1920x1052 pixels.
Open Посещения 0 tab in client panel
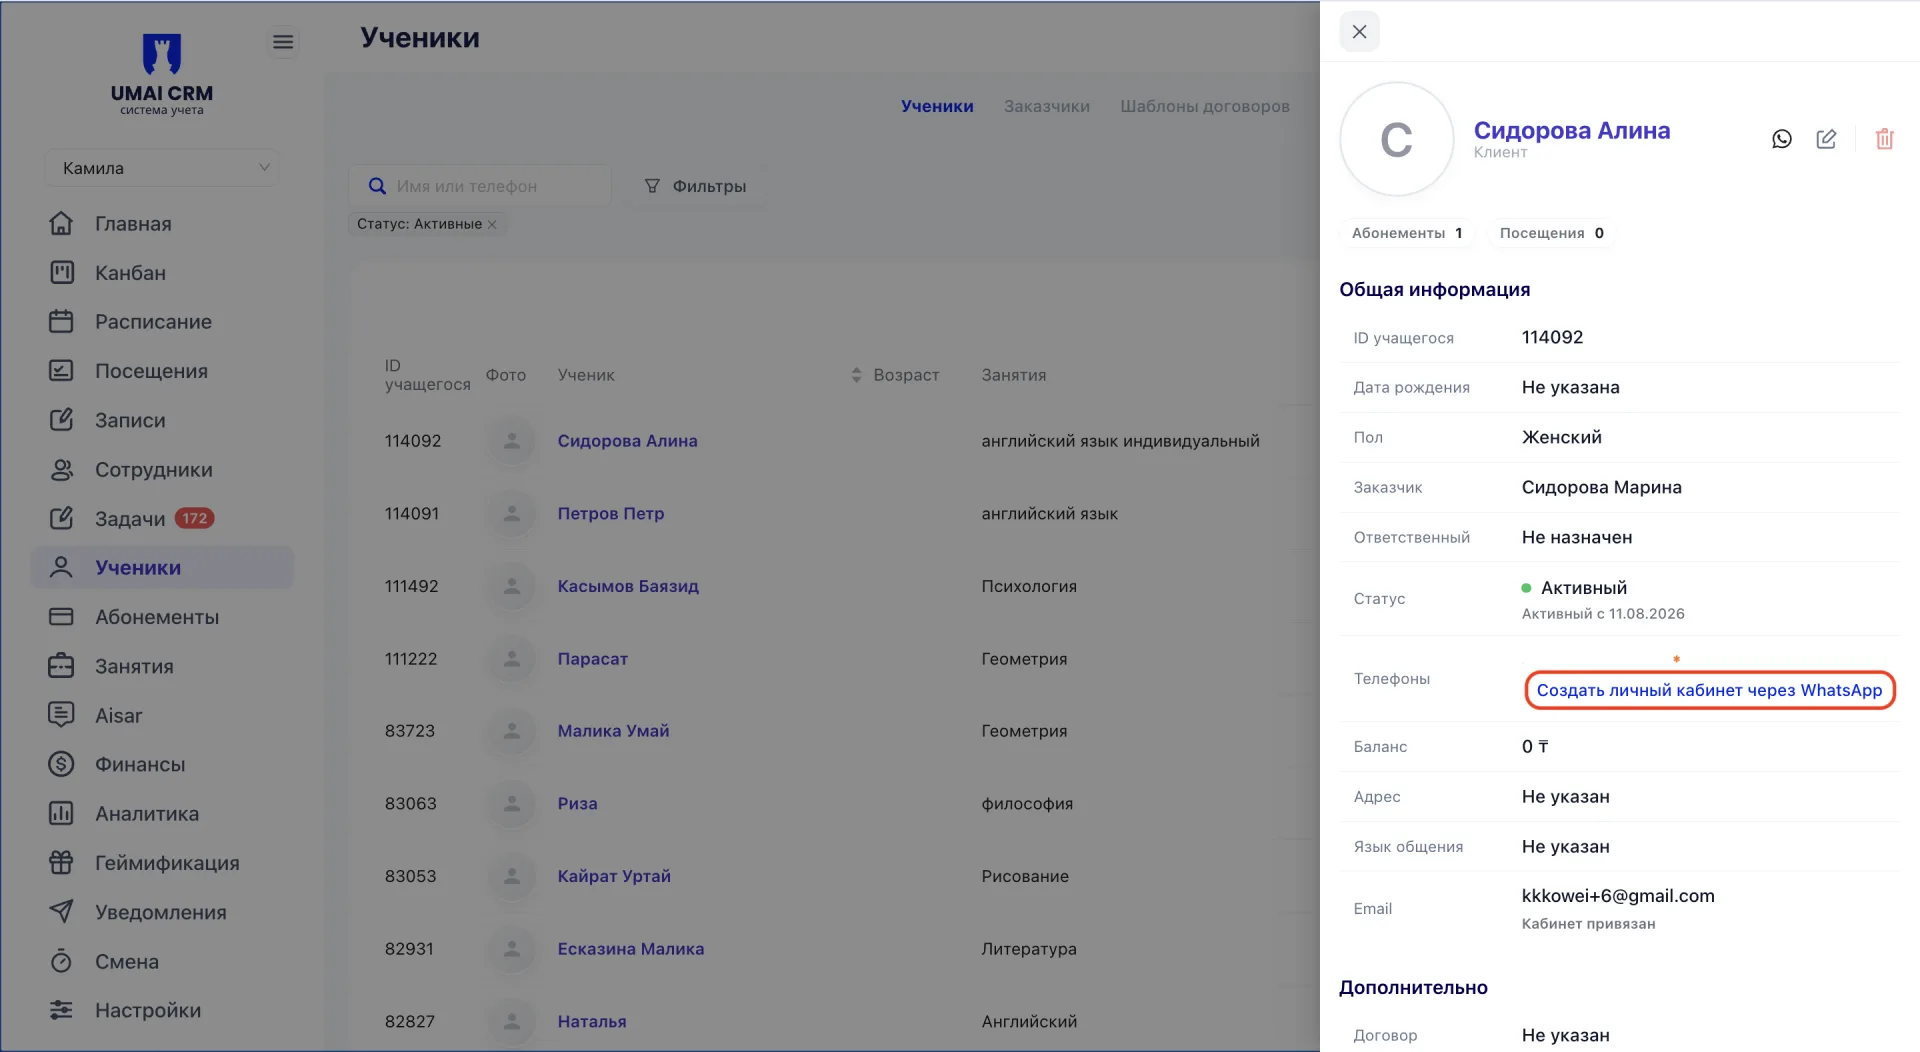[1552, 233]
